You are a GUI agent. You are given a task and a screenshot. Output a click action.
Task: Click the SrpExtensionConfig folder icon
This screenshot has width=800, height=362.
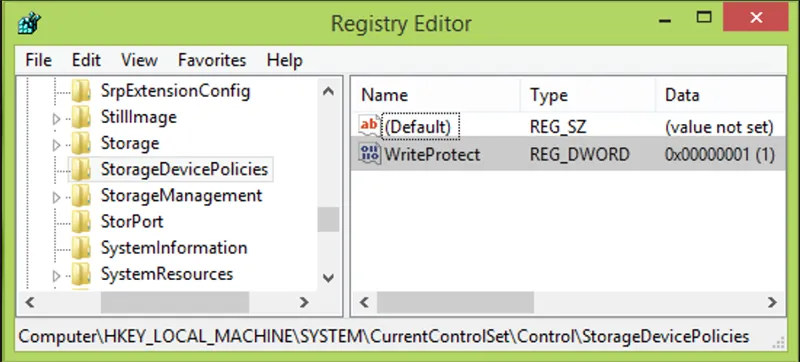81,91
